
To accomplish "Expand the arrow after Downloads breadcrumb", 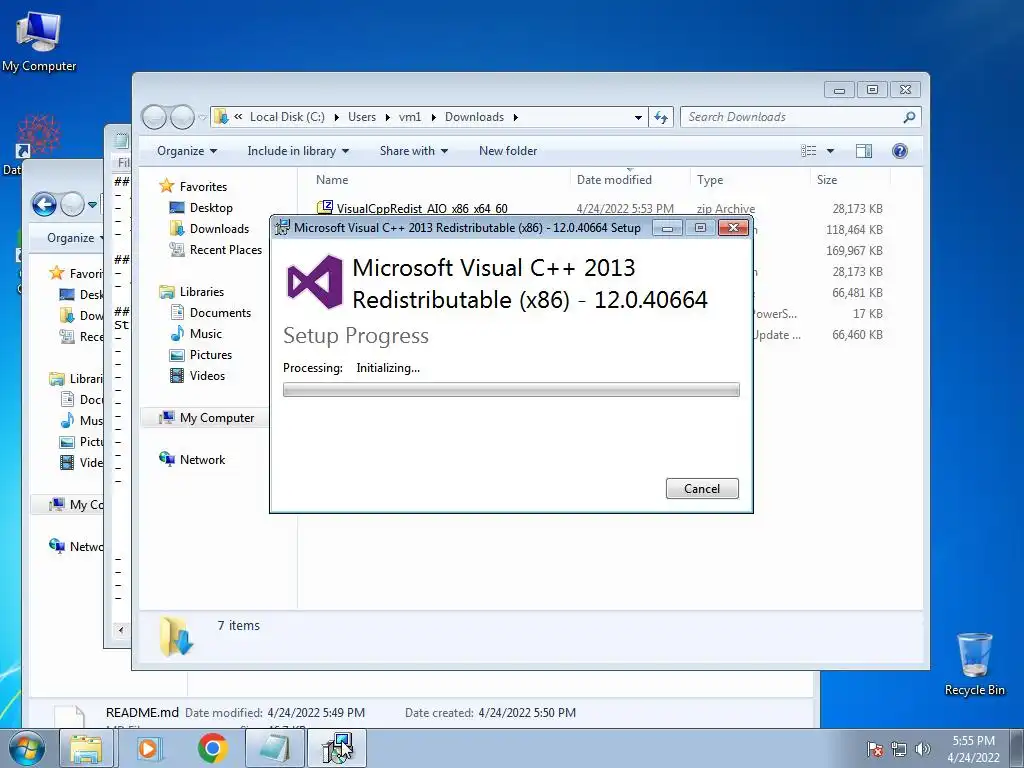I will [515, 118].
